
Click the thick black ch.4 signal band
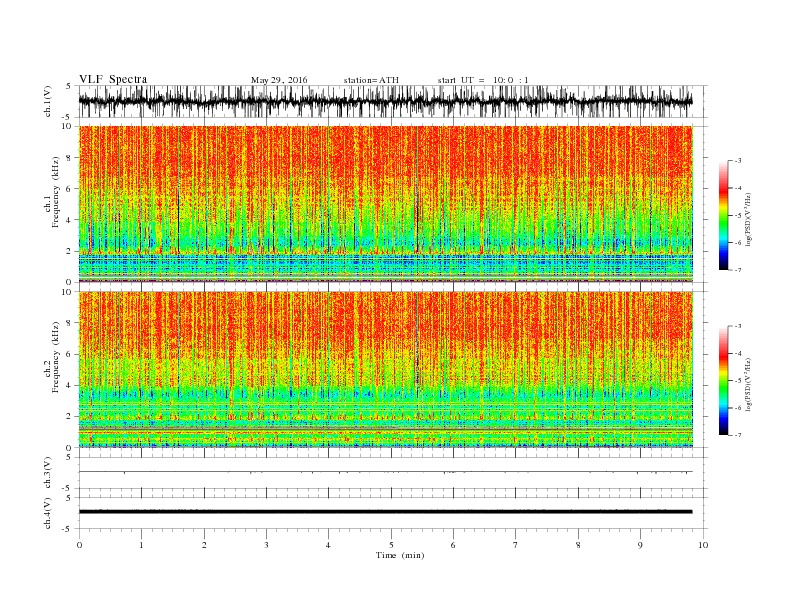(385, 512)
